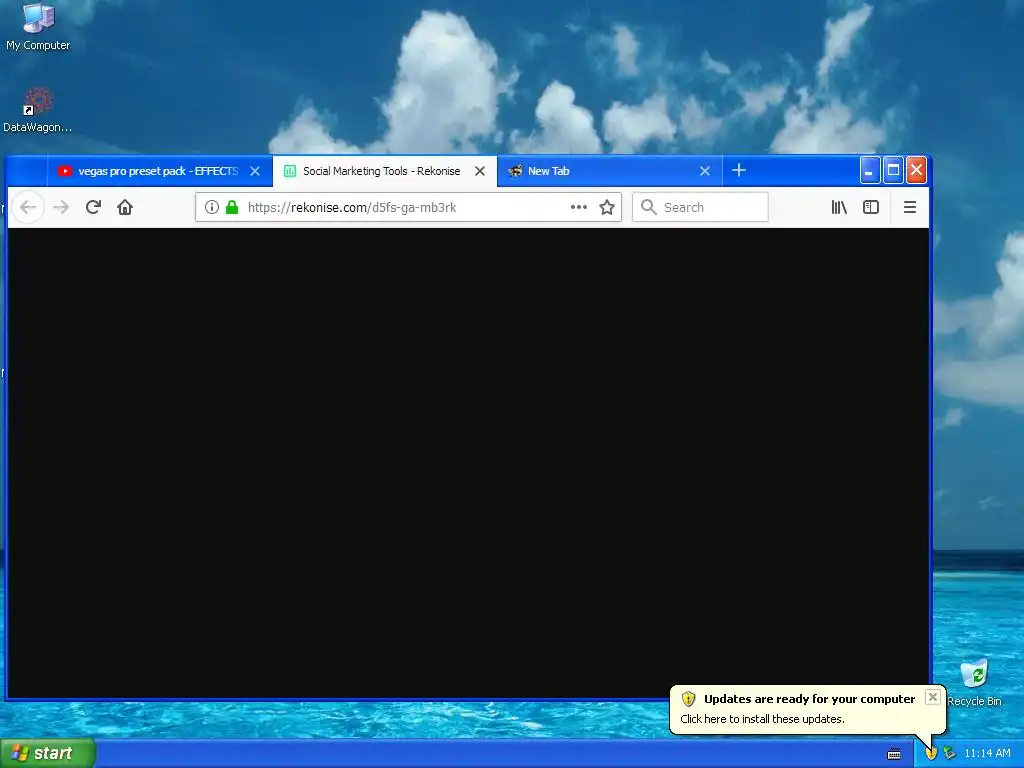The width and height of the screenshot is (1024, 768).
Task: Reload the current Rekonise page
Action: point(93,208)
